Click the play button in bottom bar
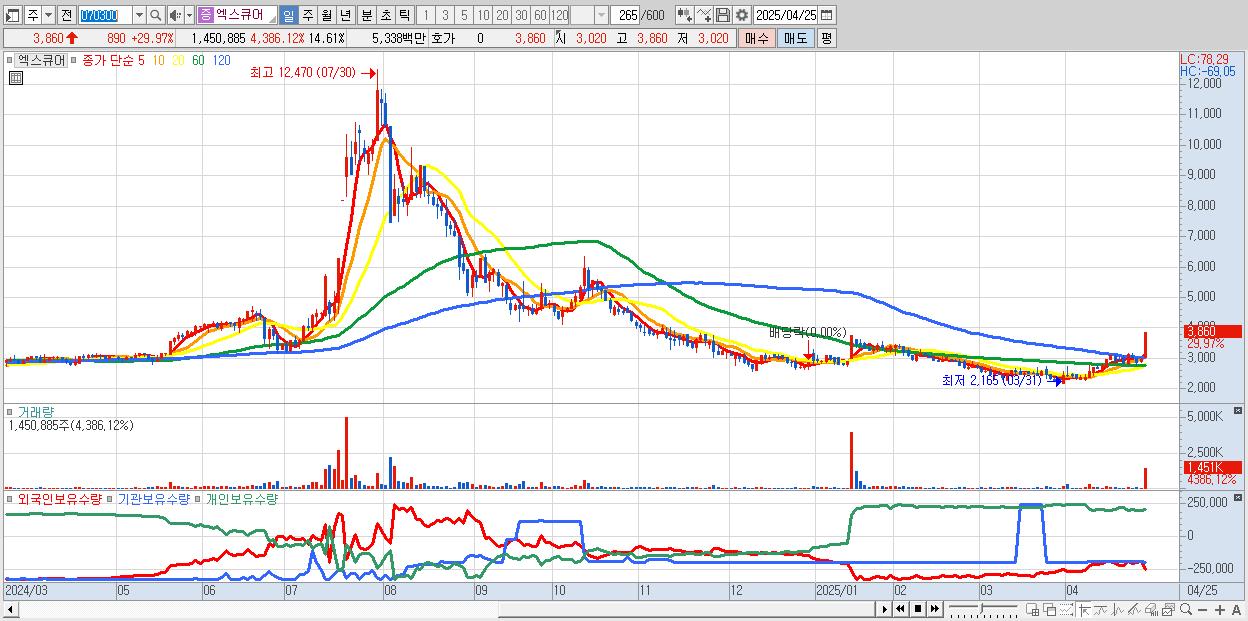 885,609
